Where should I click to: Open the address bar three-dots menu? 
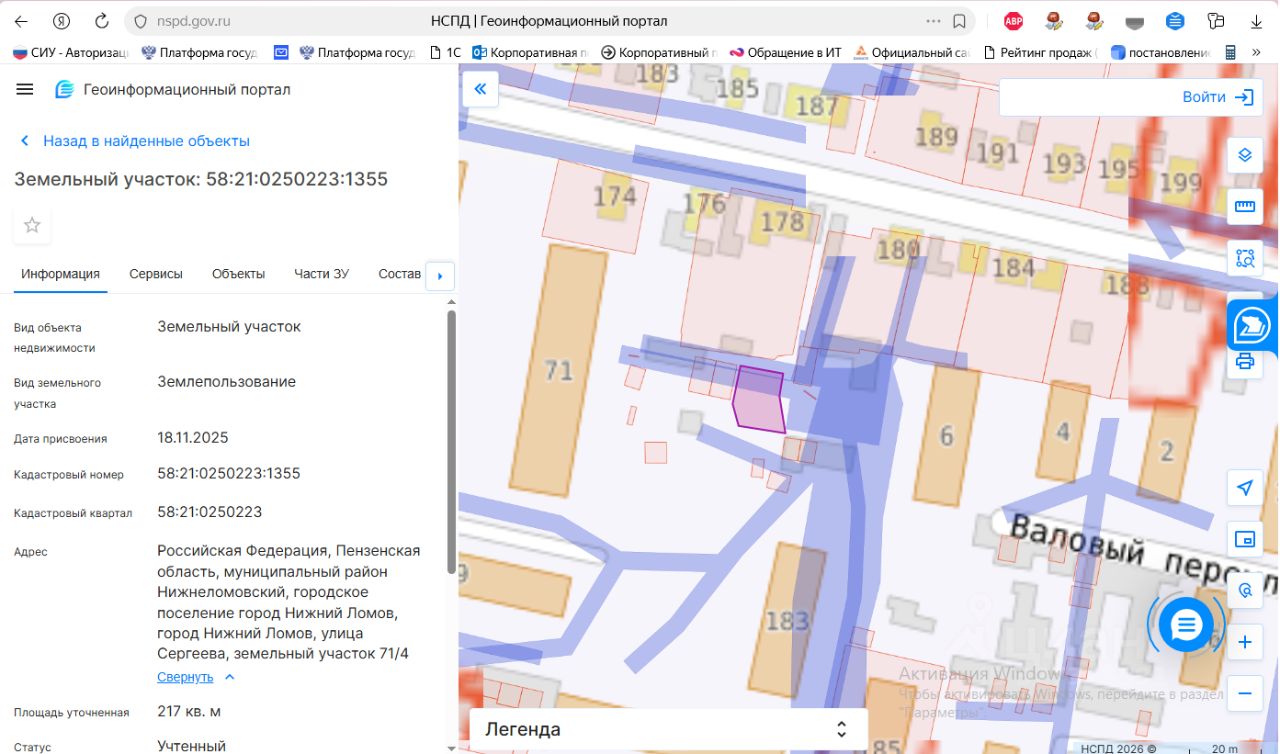coord(934,21)
